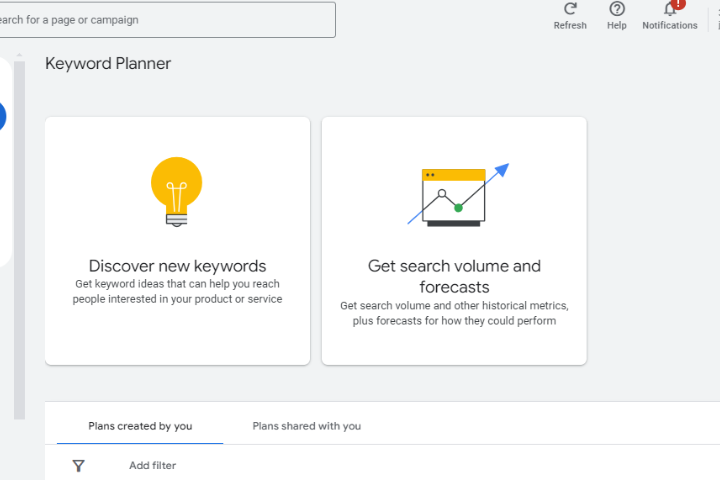
Task: Open the Notifications bell icon
Action: coord(669,10)
